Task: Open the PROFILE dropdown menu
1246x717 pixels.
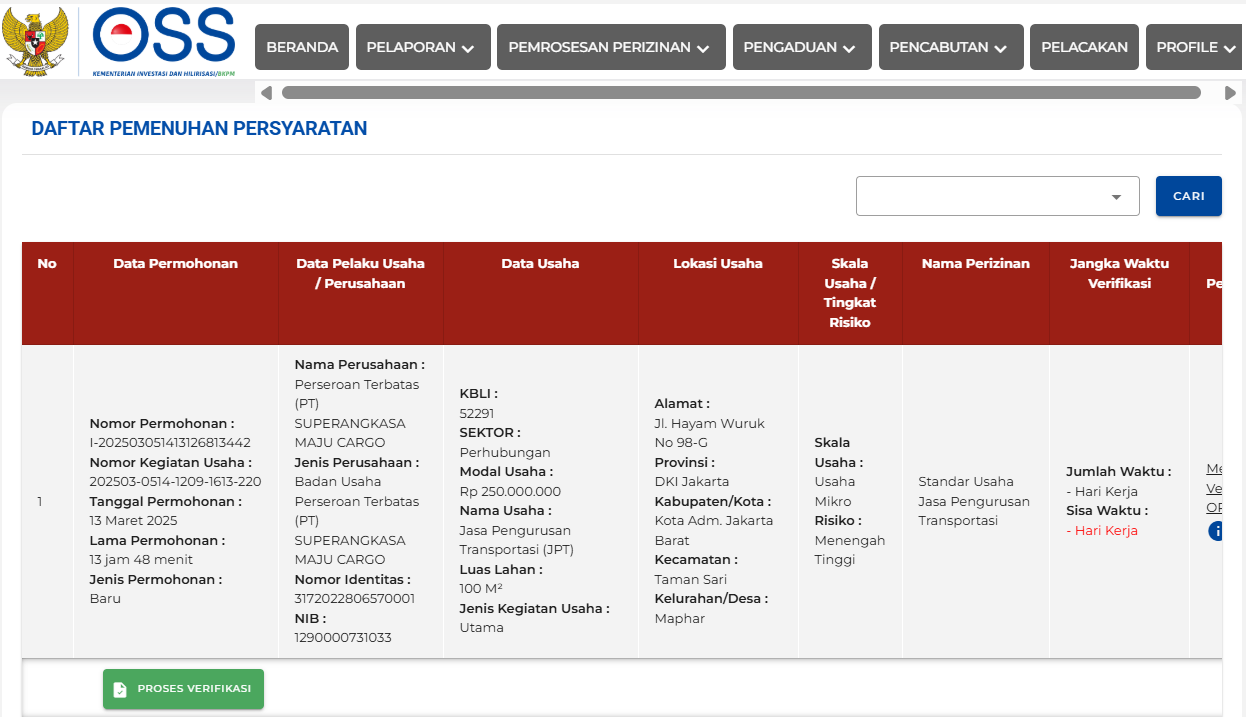Action: 1195,47
